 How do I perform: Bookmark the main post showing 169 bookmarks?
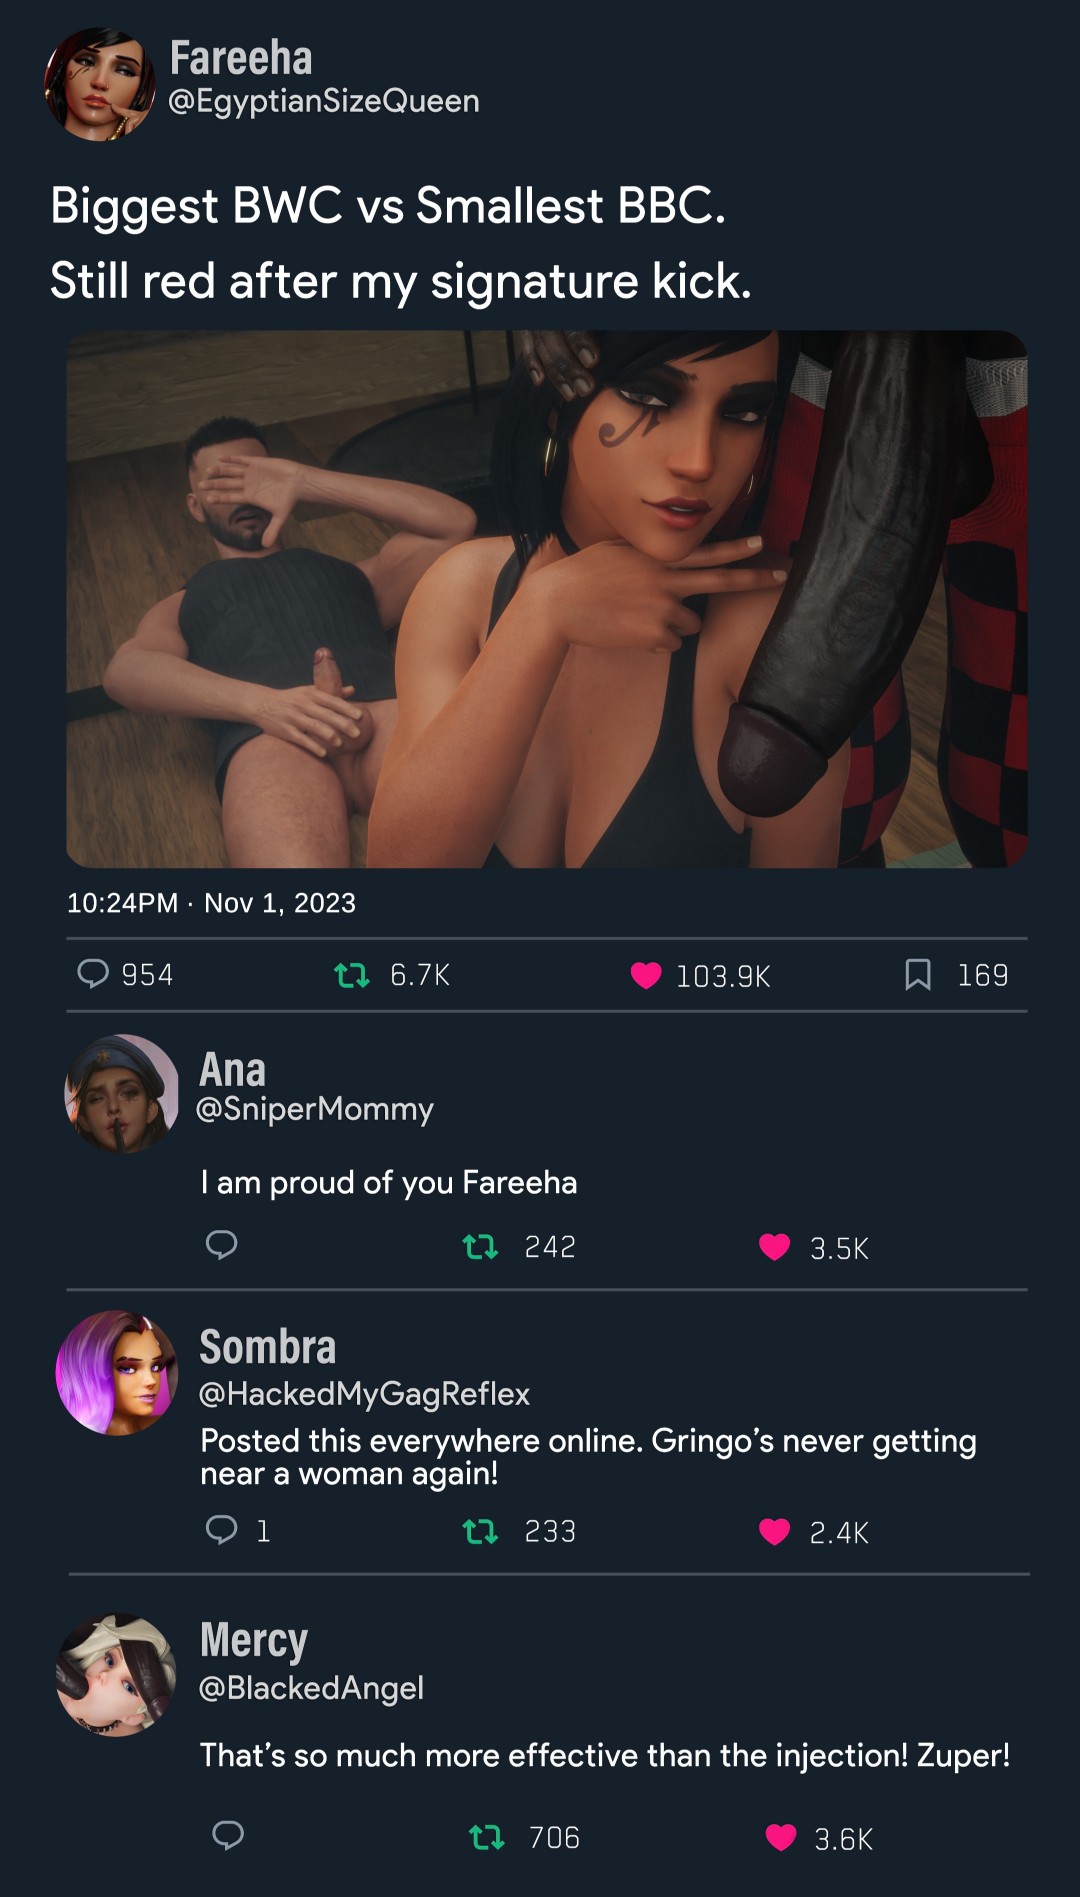[918, 974]
